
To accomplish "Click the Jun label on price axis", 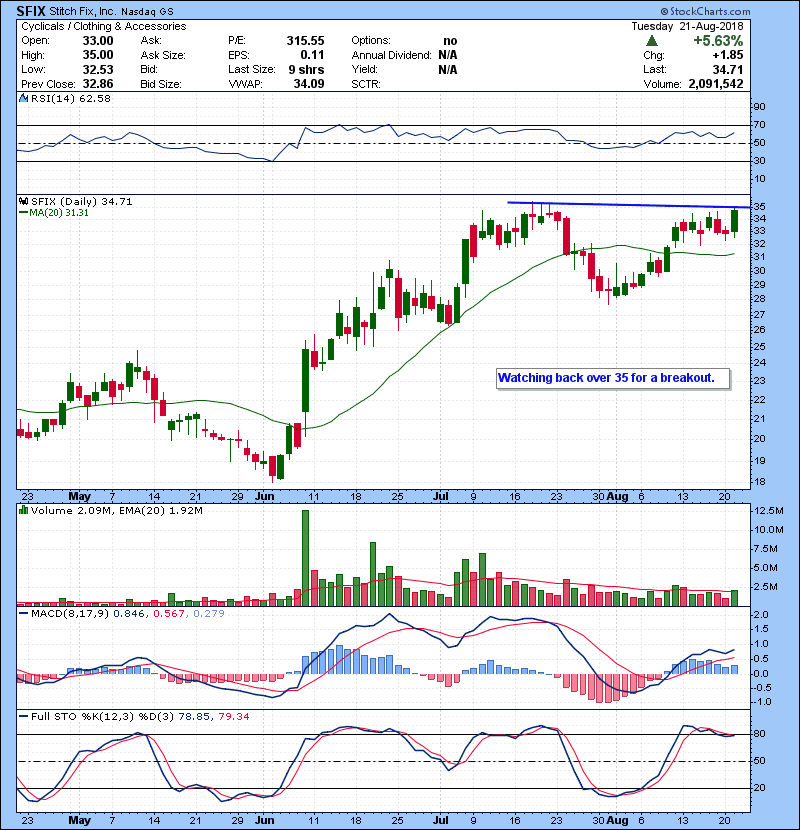I will pyautogui.click(x=265, y=496).
